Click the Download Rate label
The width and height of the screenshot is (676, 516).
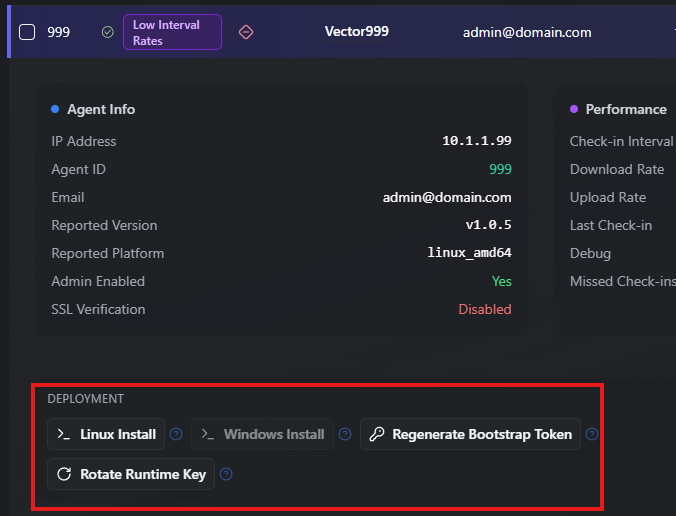pos(617,169)
